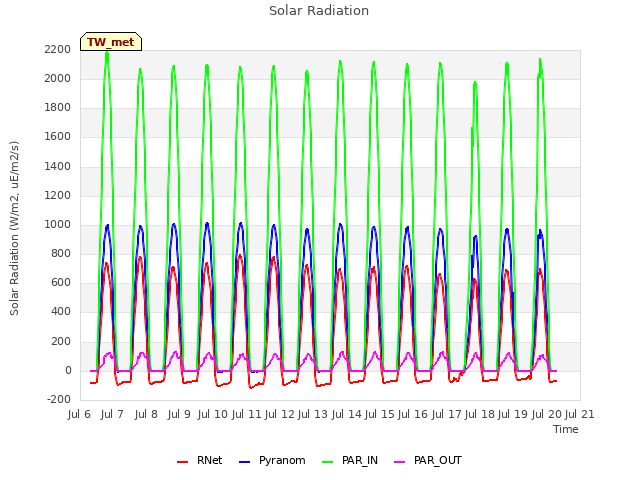Toggle the RNet legend entry
Image resolution: width=640 pixels, height=480 pixels.
(x=200, y=460)
